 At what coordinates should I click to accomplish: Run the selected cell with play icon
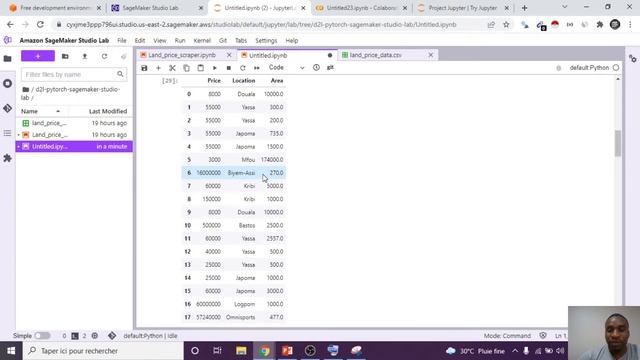click(x=215, y=68)
